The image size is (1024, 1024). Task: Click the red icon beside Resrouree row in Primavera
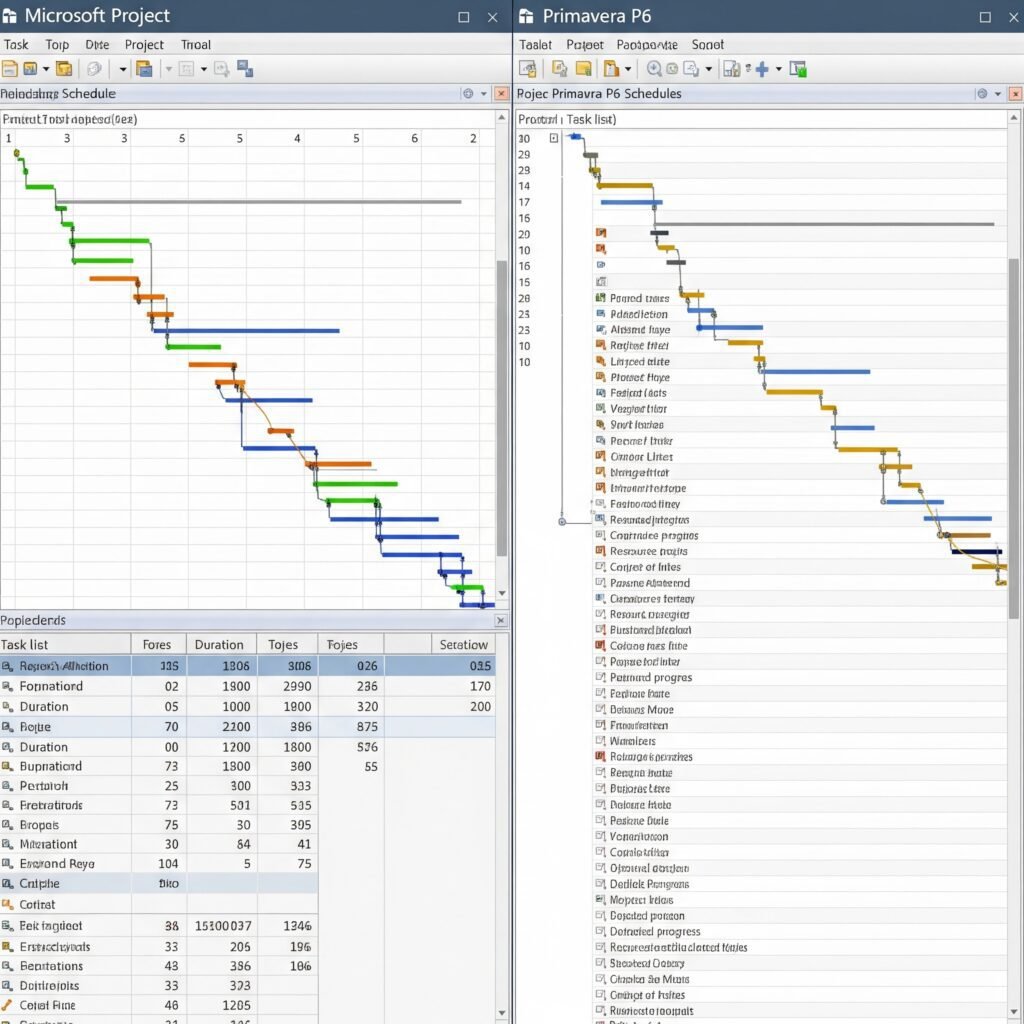tap(601, 551)
